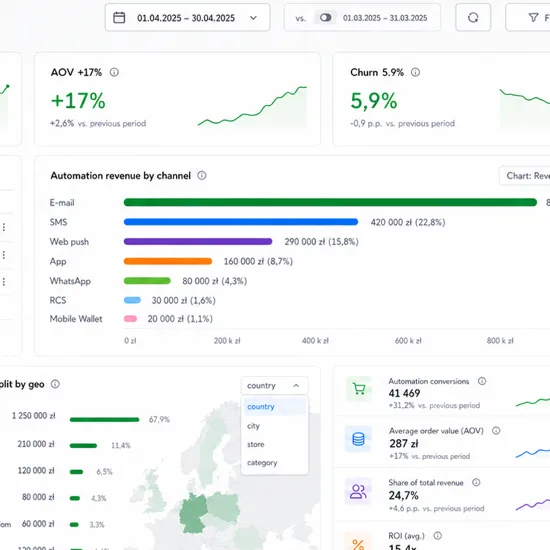Screen dimensions: 550x550
Task: Click the refresh data icon button
Action: [473, 18]
